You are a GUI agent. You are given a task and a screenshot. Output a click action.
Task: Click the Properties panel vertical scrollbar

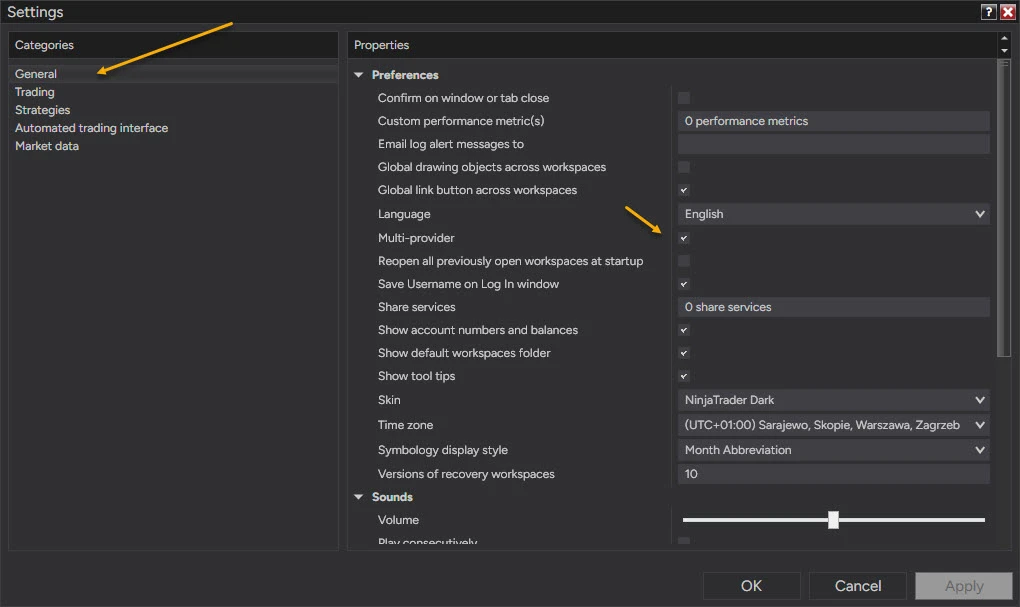(1004, 208)
